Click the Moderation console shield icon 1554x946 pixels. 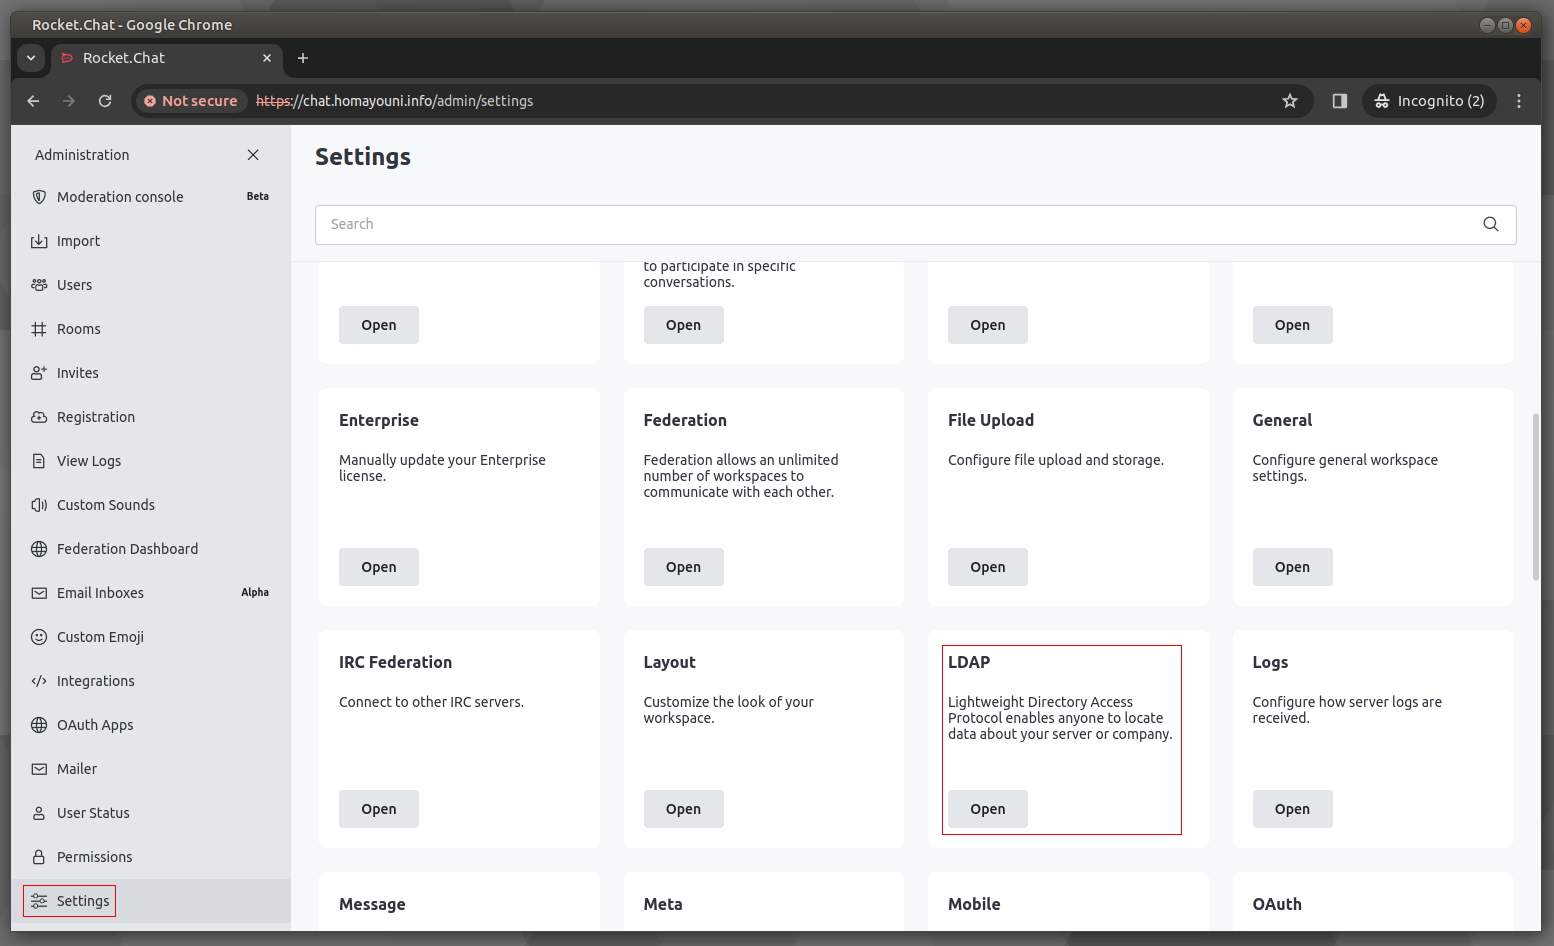(39, 197)
